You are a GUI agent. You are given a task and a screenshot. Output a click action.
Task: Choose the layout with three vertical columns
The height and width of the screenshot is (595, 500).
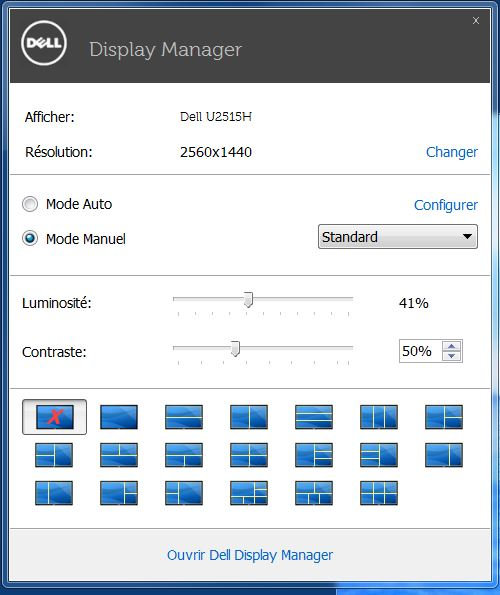click(379, 417)
